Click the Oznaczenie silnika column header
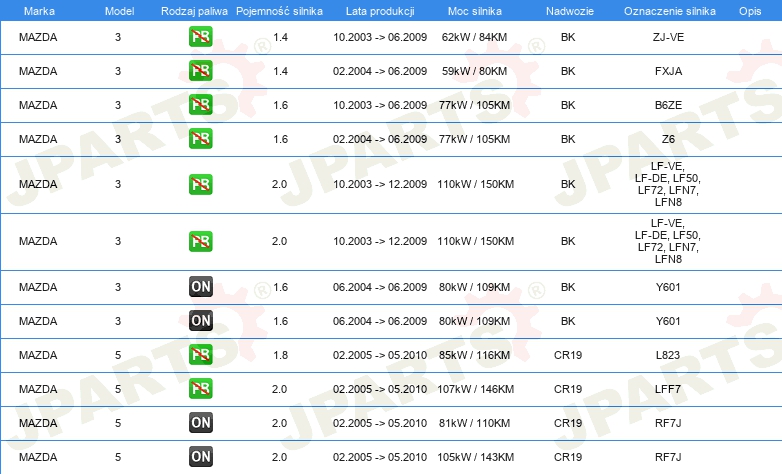 (x=669, y=11)
